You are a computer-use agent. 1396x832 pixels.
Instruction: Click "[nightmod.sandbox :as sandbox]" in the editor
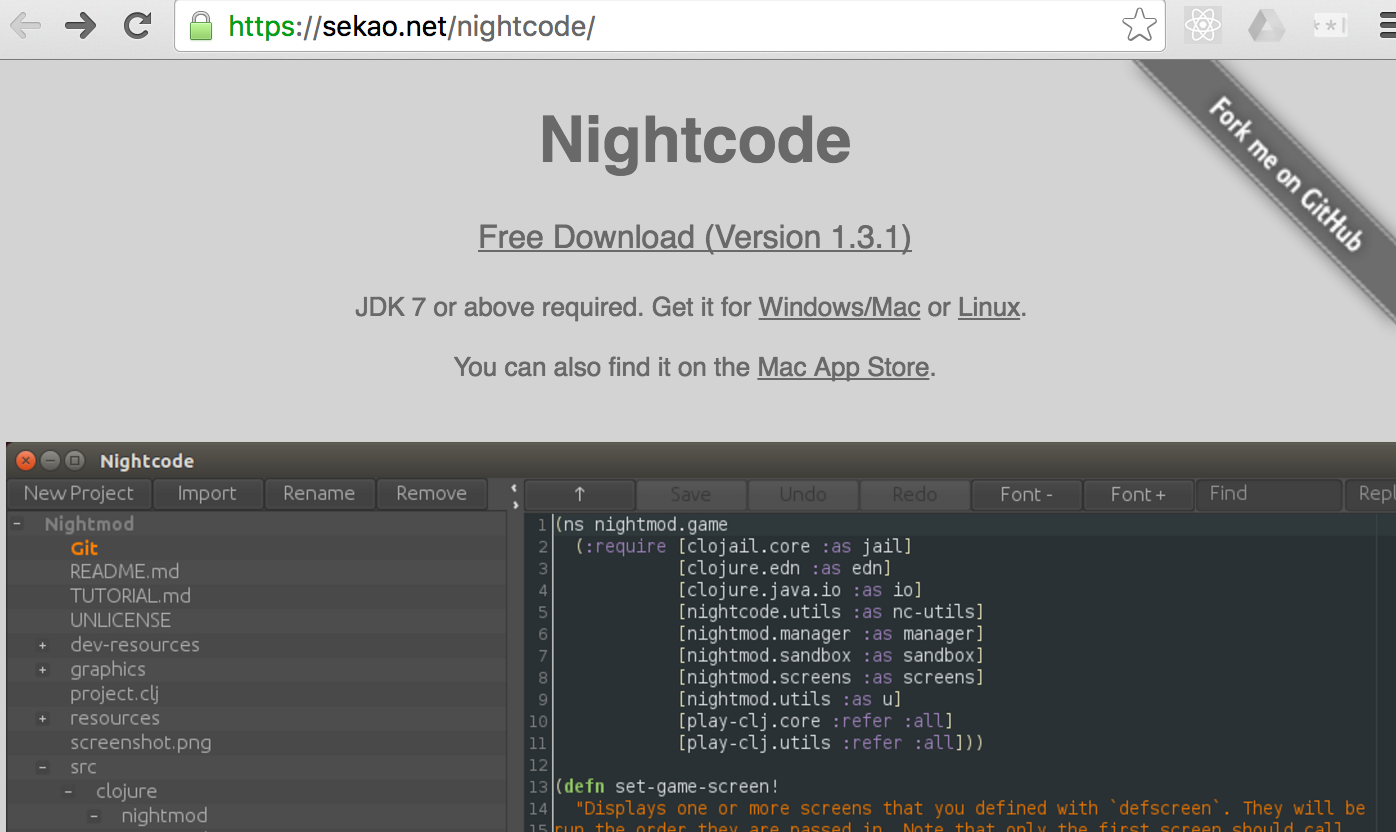point(830,656)
